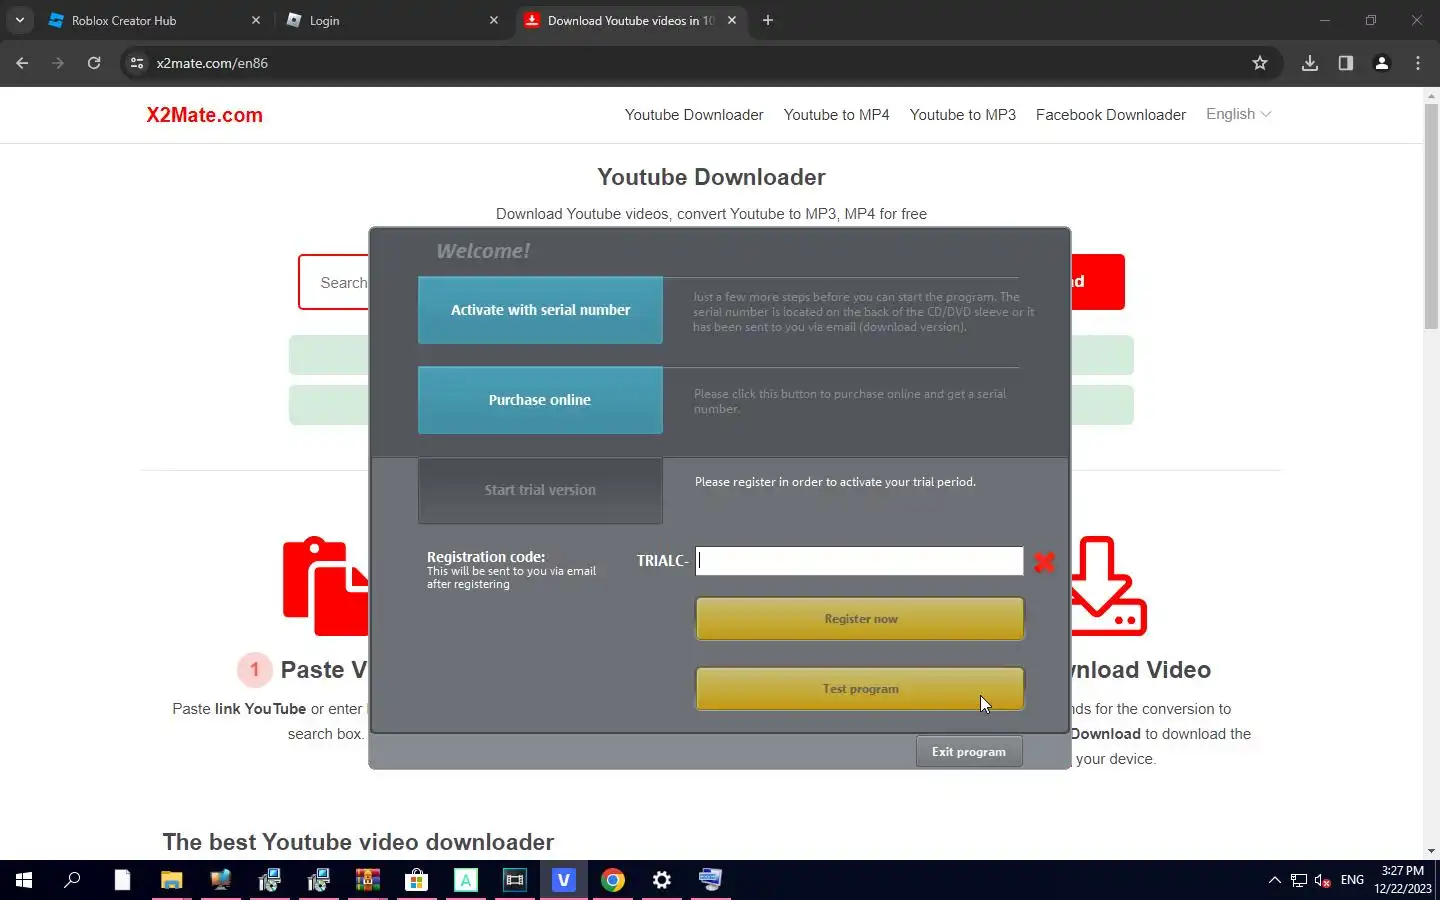Go forward in browser history
This screenshot has width=1440, height=900.
coord(58,63)
